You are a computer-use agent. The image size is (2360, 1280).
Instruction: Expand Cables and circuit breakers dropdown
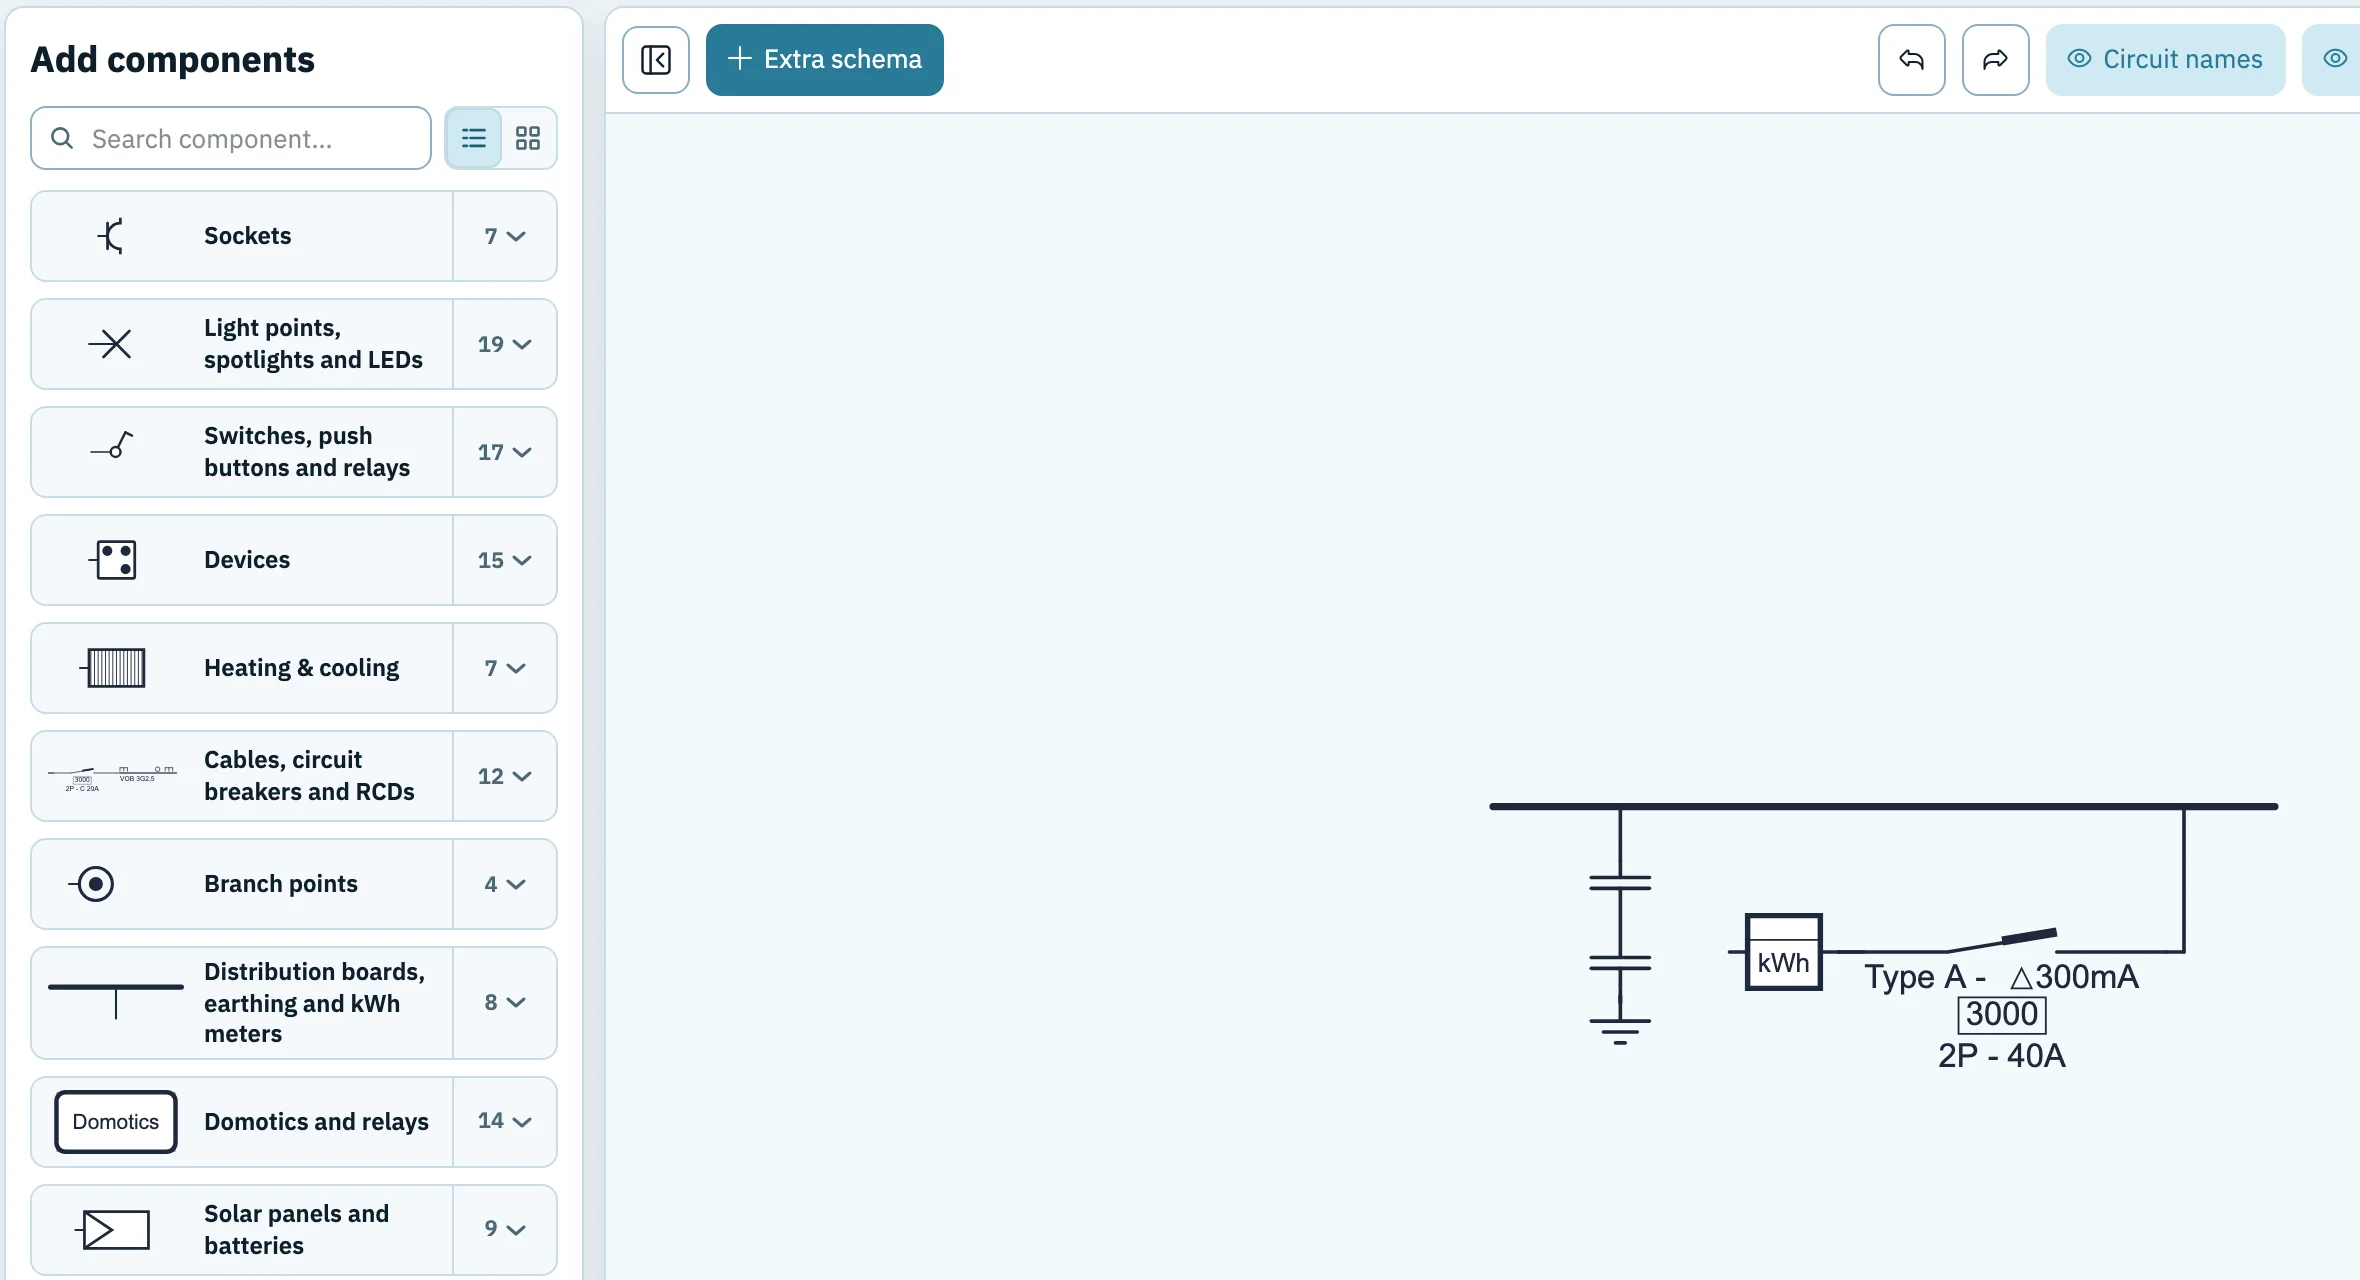(505, 776)
